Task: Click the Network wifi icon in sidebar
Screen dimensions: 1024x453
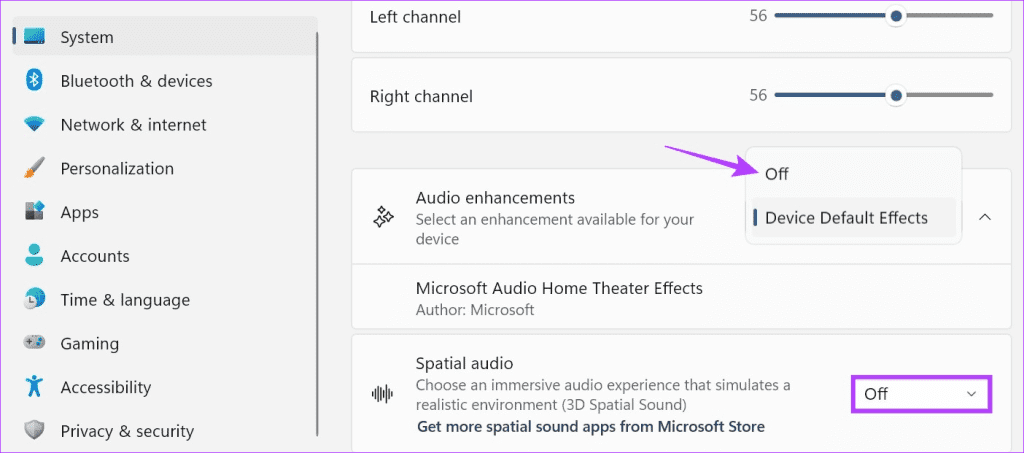Action: tap(34, 125)
